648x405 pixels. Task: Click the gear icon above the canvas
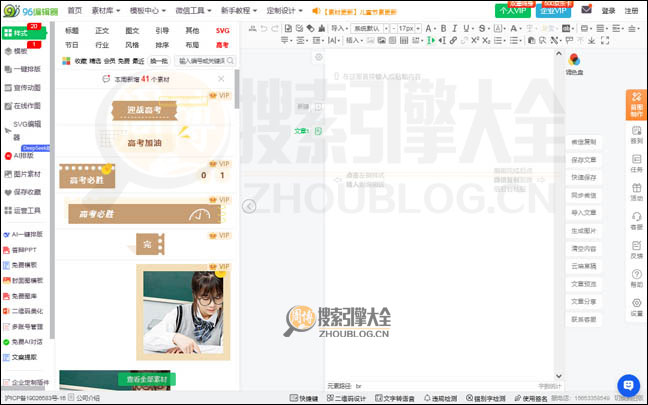coord(319,57)
